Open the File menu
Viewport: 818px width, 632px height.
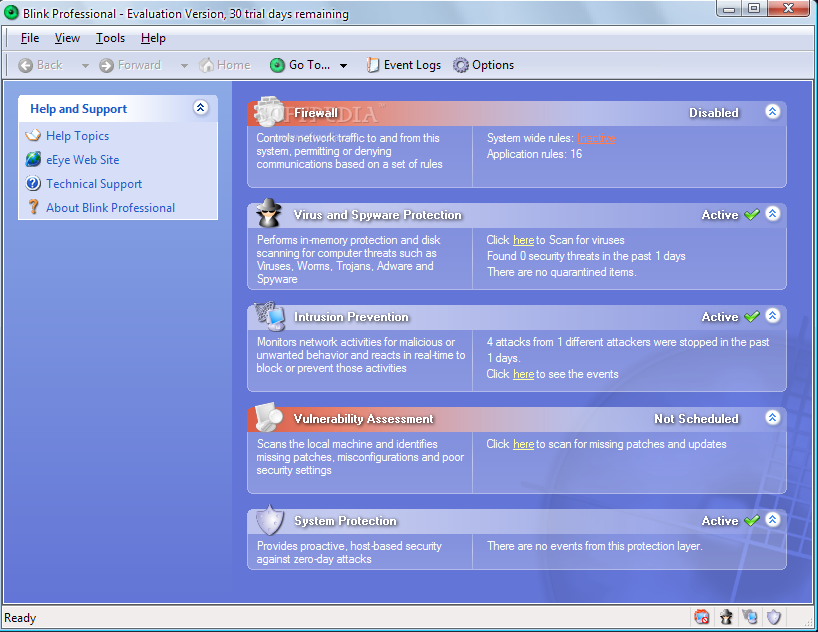coord(30,38)
